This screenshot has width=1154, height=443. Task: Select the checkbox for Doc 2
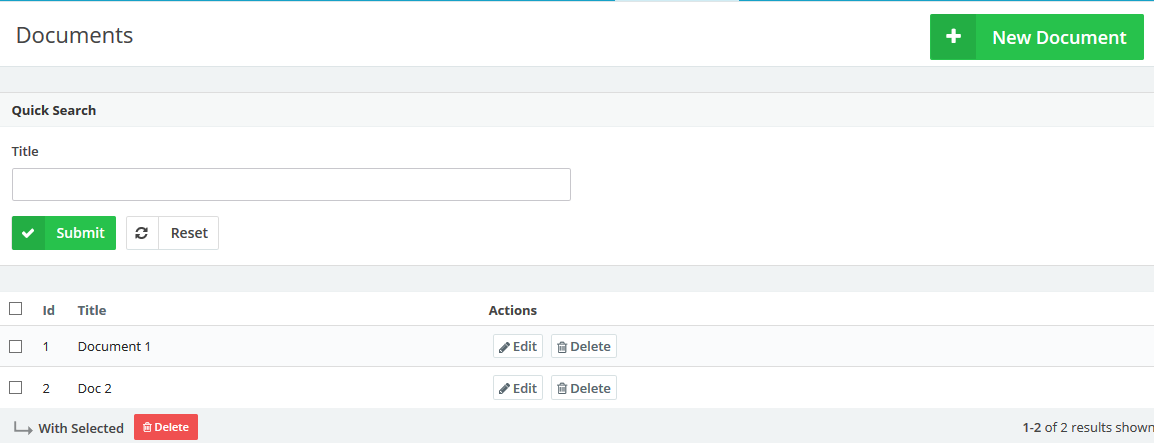click(x=16, y=388)
